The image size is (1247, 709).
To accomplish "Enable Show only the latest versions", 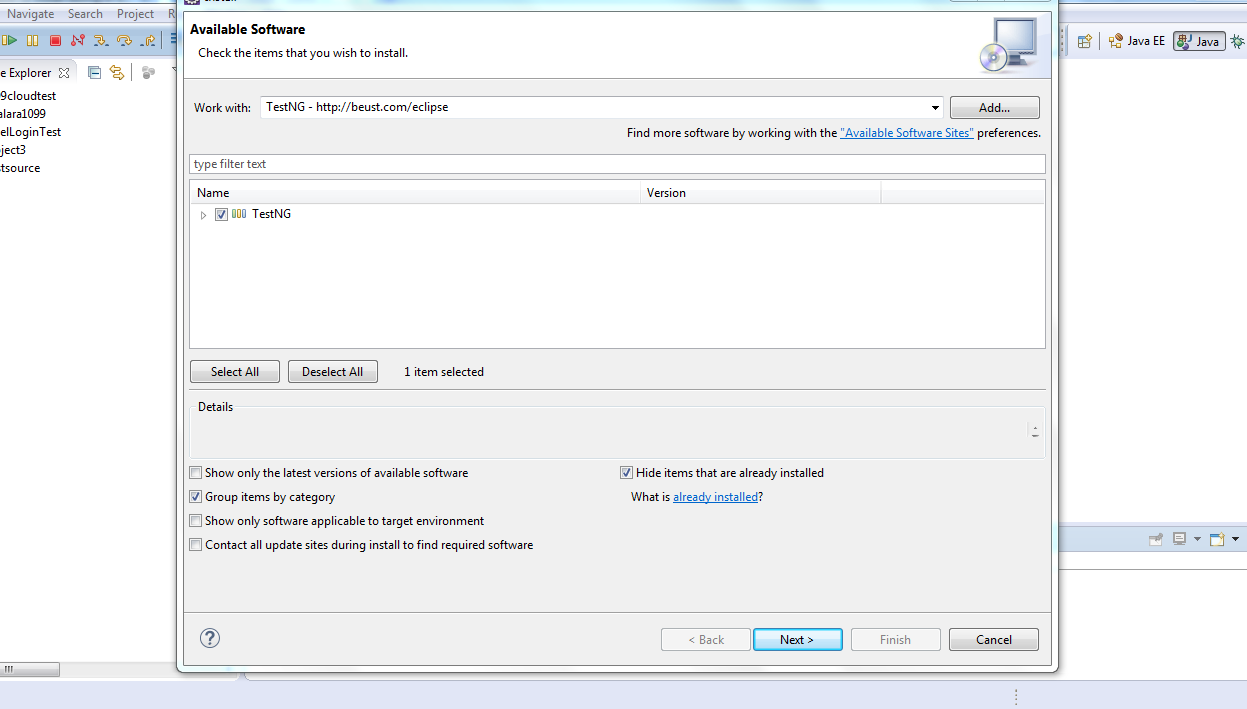I will 196,473.
